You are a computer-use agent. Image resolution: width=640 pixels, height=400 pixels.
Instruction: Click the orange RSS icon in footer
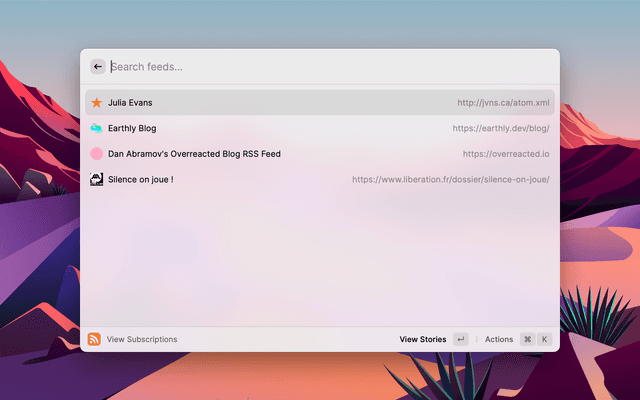pos(94,339)
